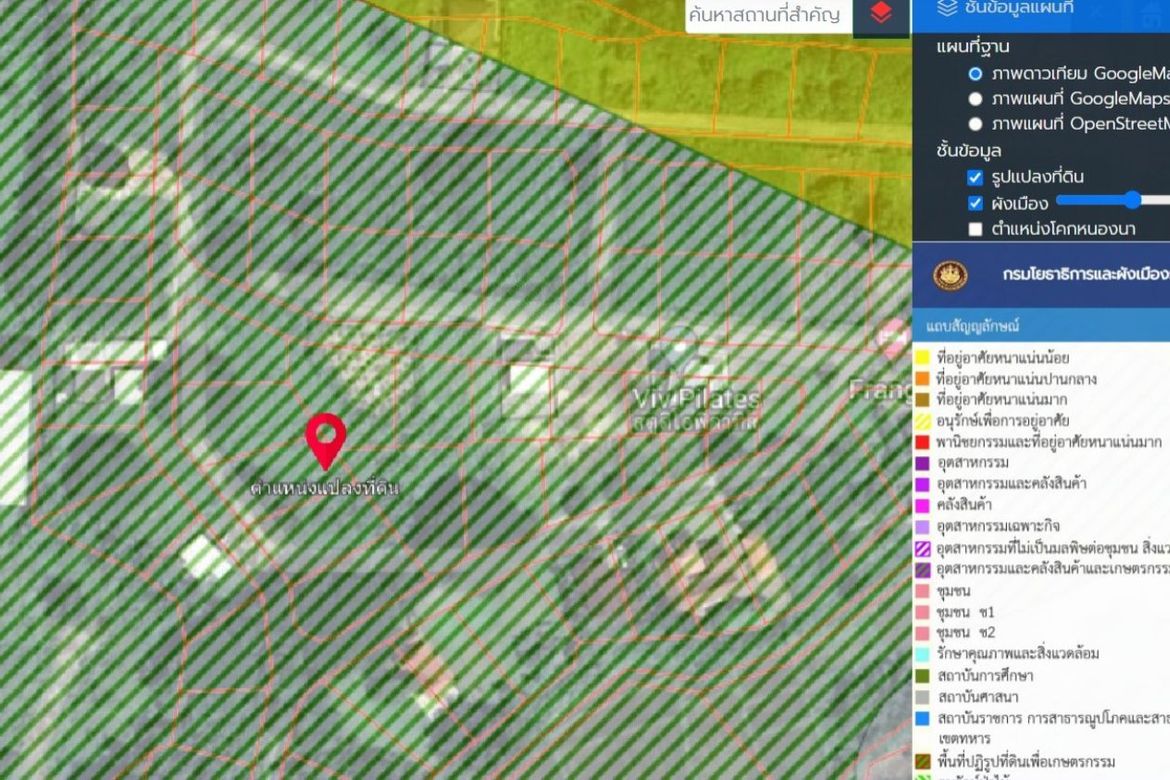The height and width of the screenshot is (780, 1170).
Task: Enable the ตำแหน่งโคกหนองนา layer checkbox
Action: click(975, 229)
